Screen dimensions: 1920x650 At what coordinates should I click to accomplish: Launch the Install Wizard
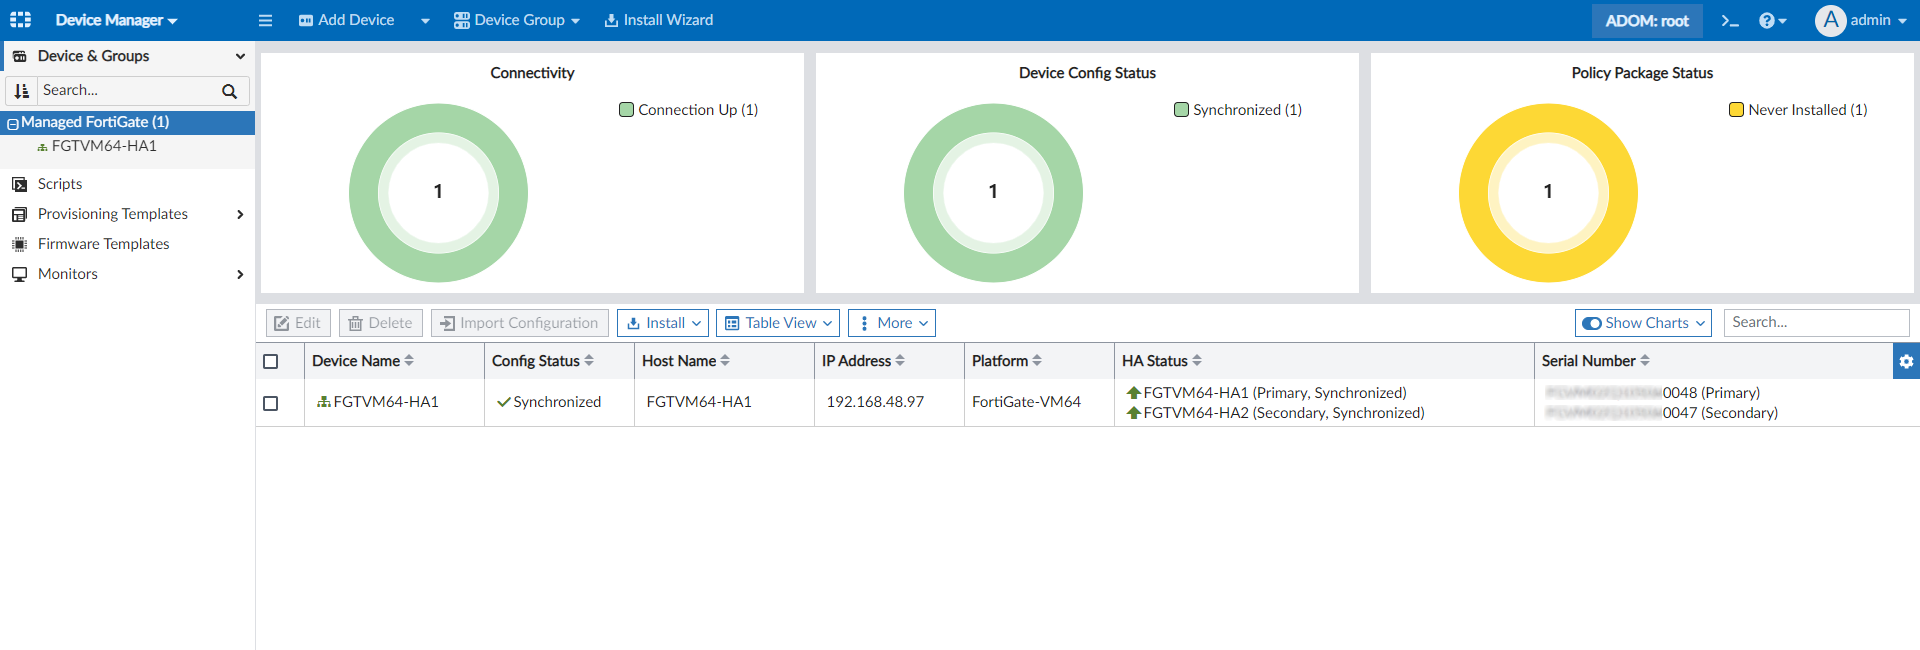coord(659,20)
